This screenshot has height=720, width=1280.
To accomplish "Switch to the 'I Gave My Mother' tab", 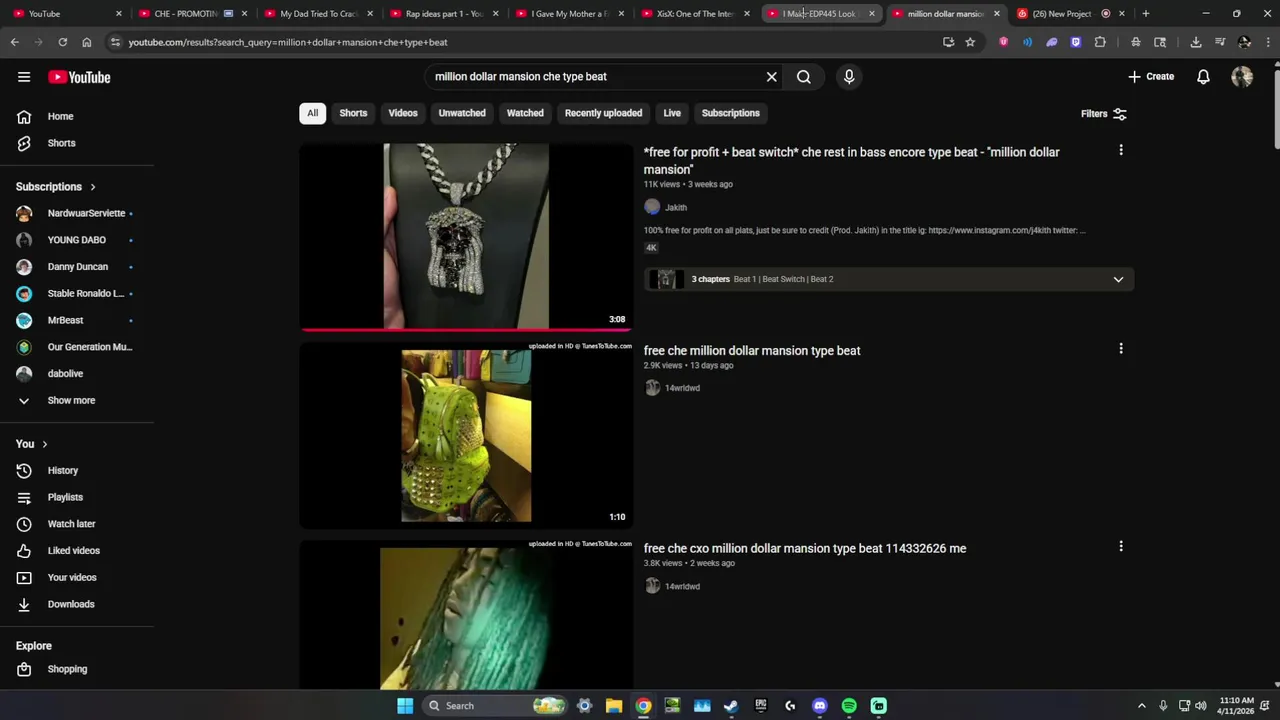I will click(570, 14).
